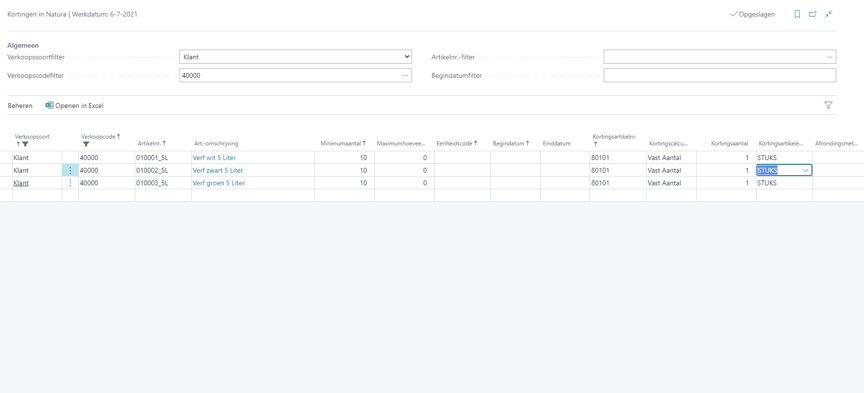Expand STUKS dropdown in Verf zwart row
The height and width of the screenshot is (393, 864).
coord(806,170)
